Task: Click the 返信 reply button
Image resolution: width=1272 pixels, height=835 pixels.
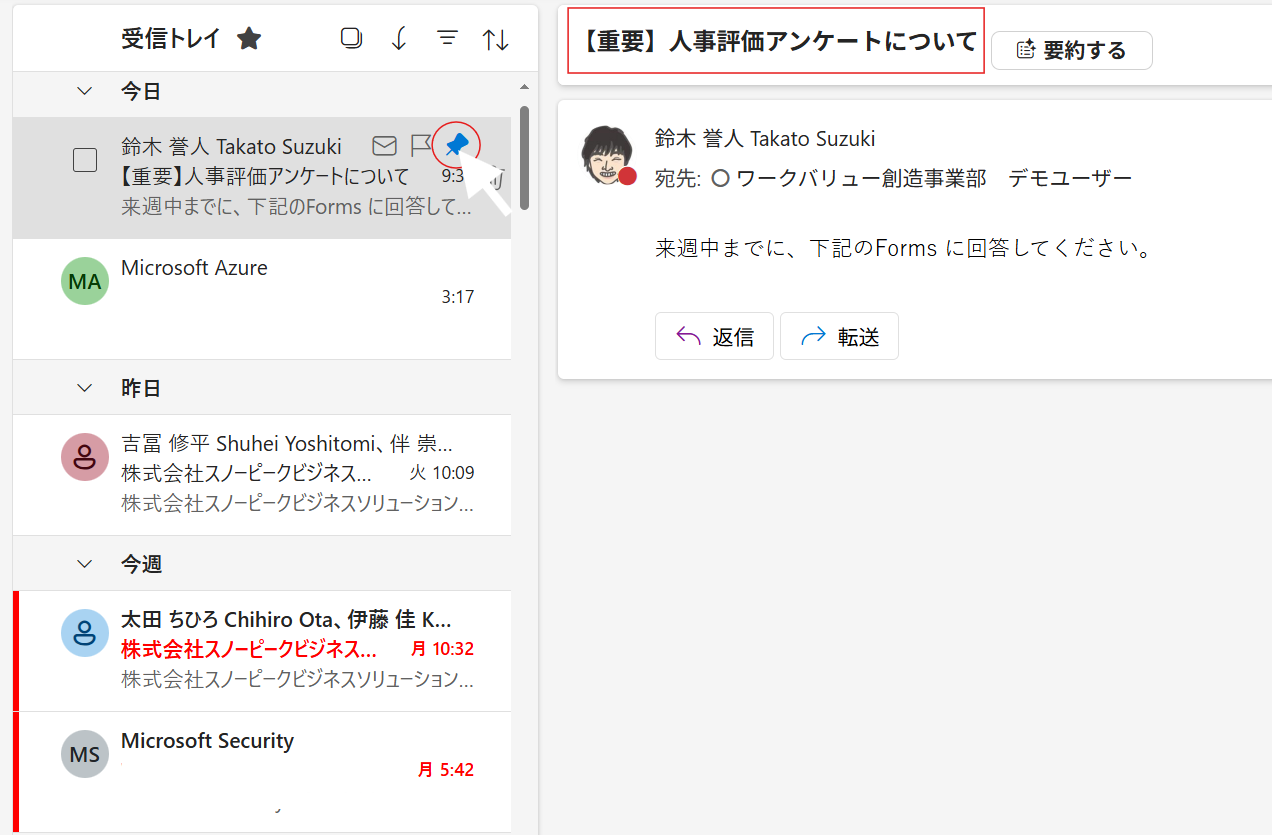Action: click(714, 337)
